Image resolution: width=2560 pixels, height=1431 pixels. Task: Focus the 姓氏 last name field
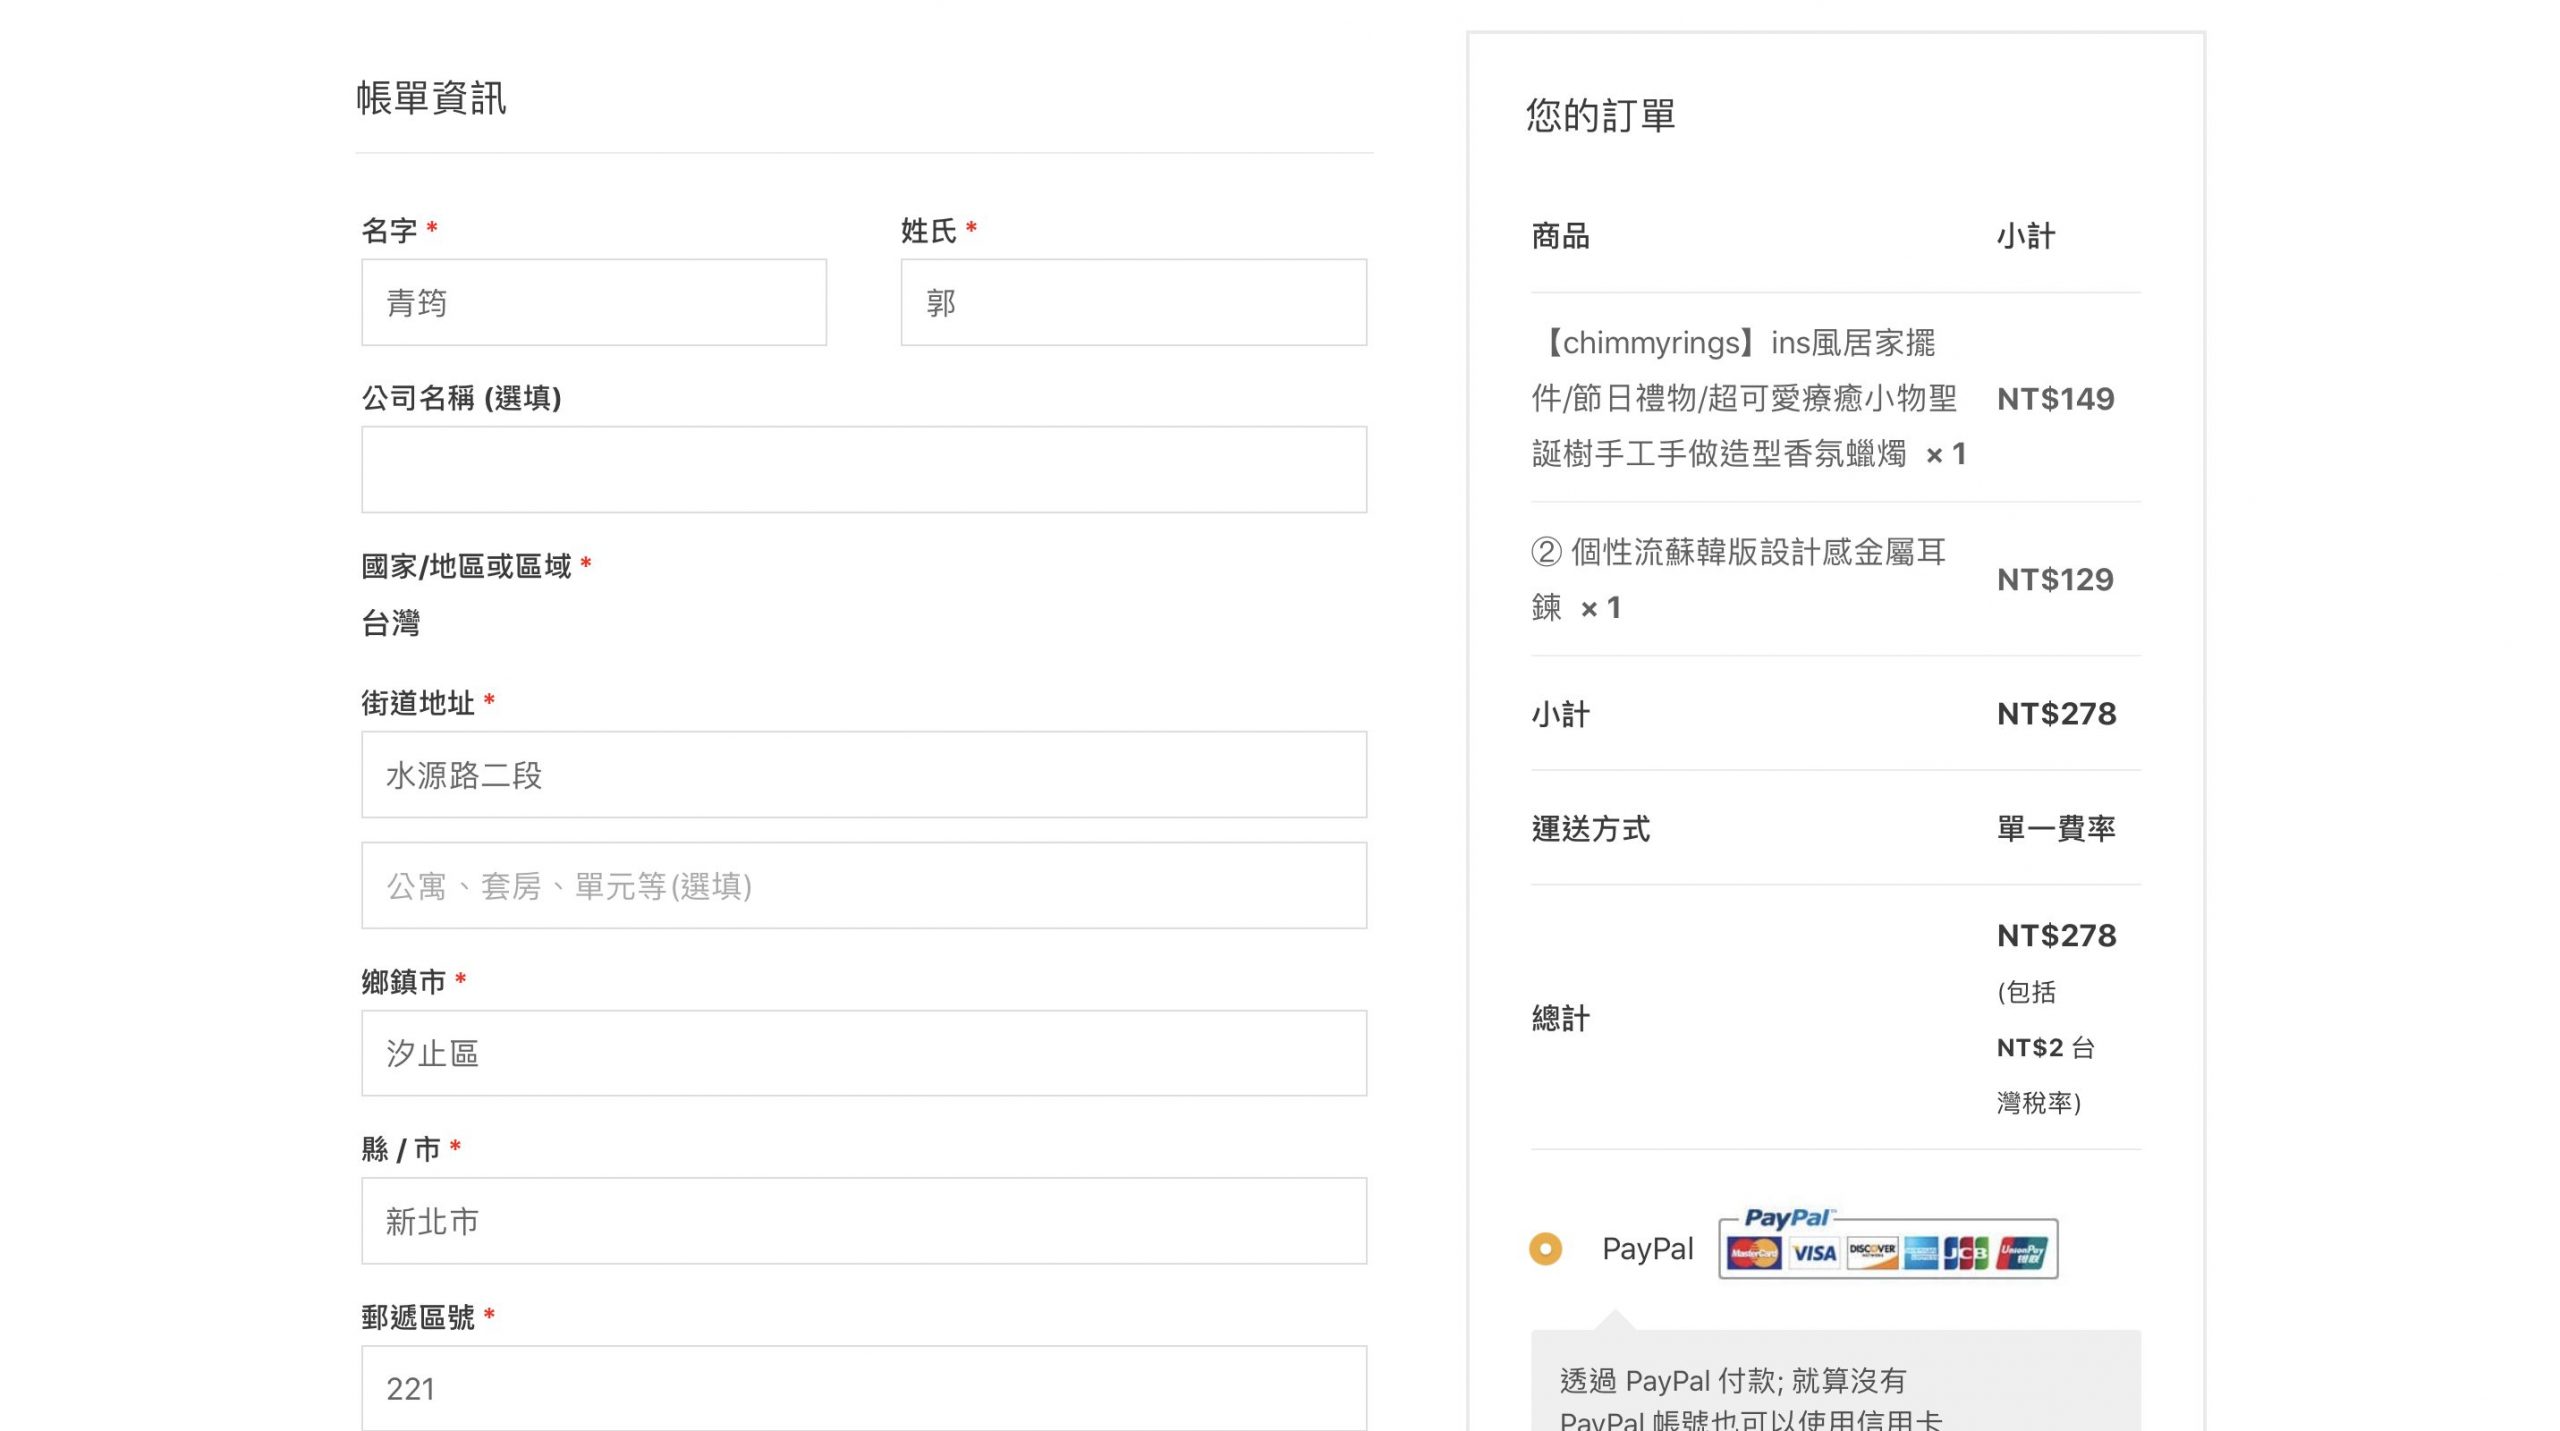click(1133, 302)
